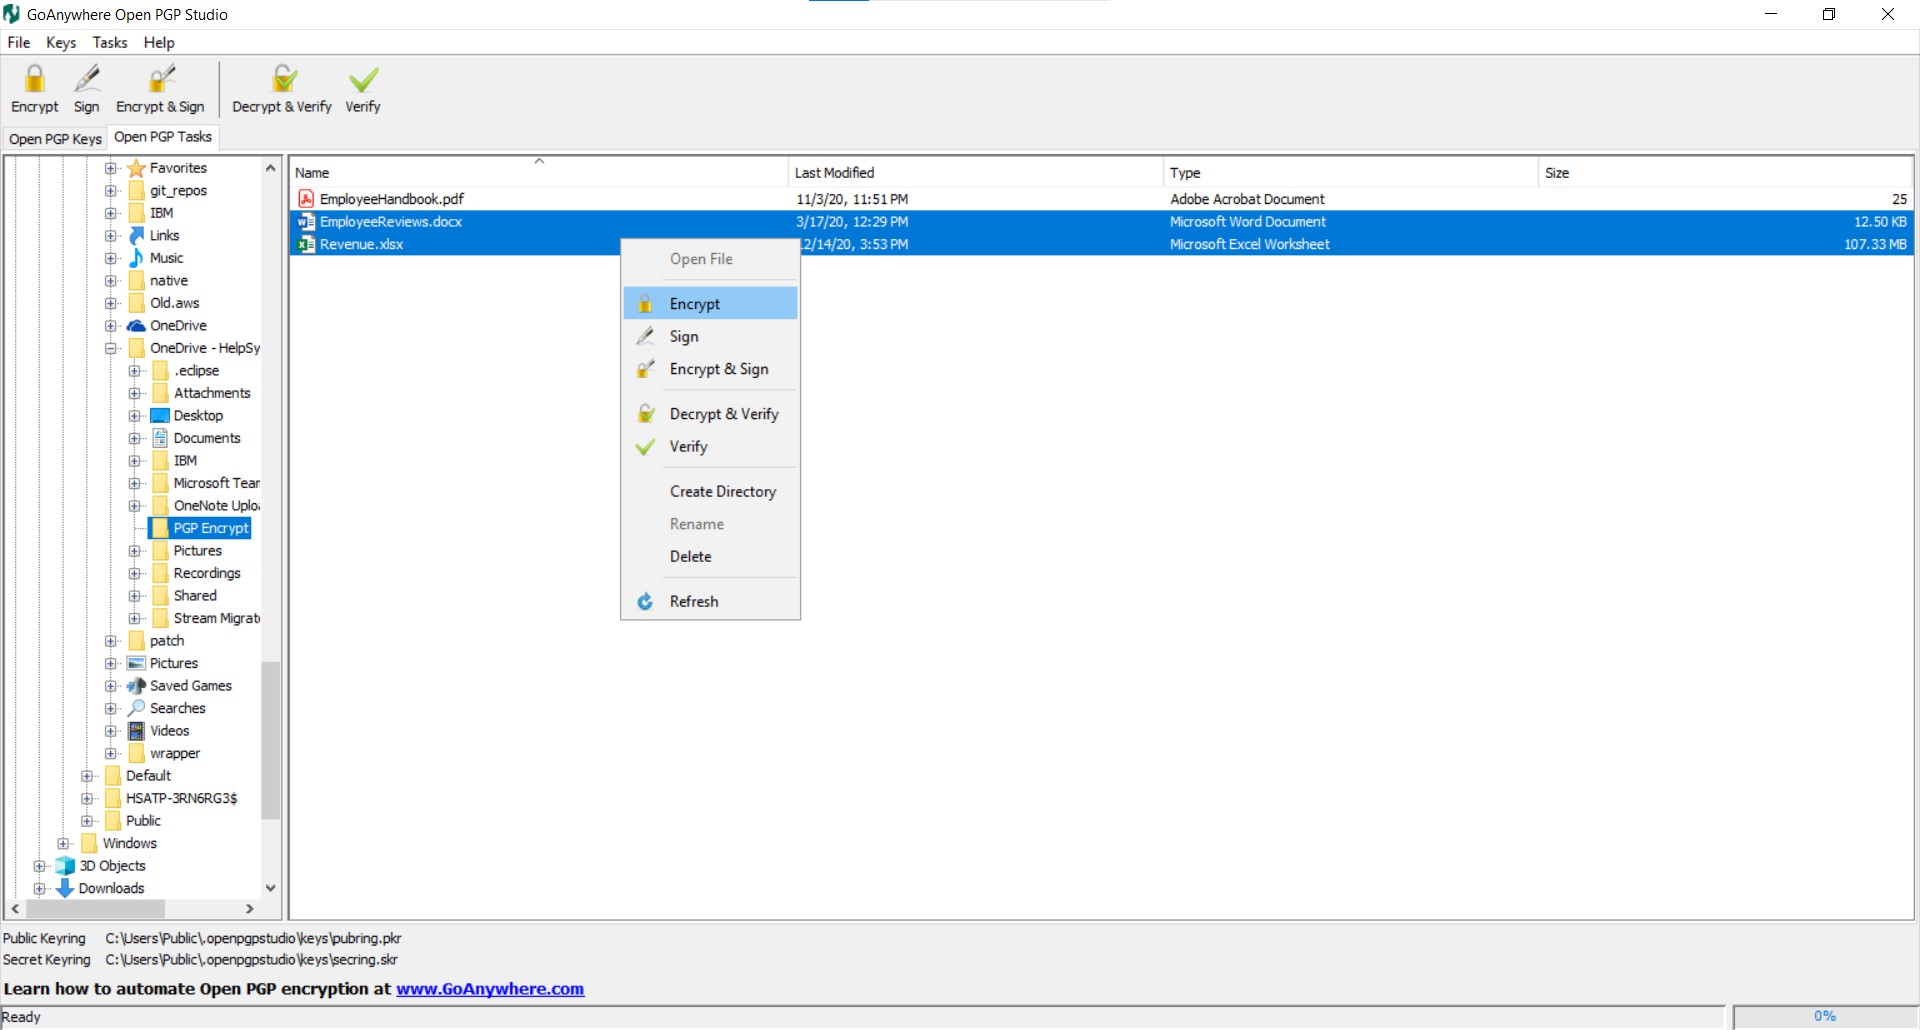Expand the Music folder node

click(111, 258)
